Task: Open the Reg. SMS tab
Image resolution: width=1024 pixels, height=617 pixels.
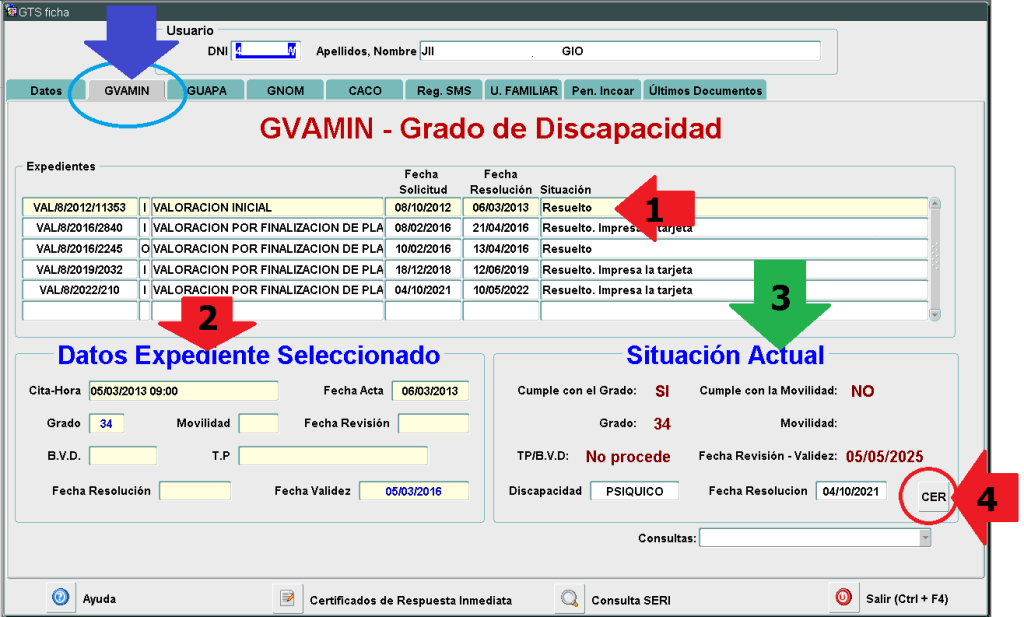Action: 444,90
